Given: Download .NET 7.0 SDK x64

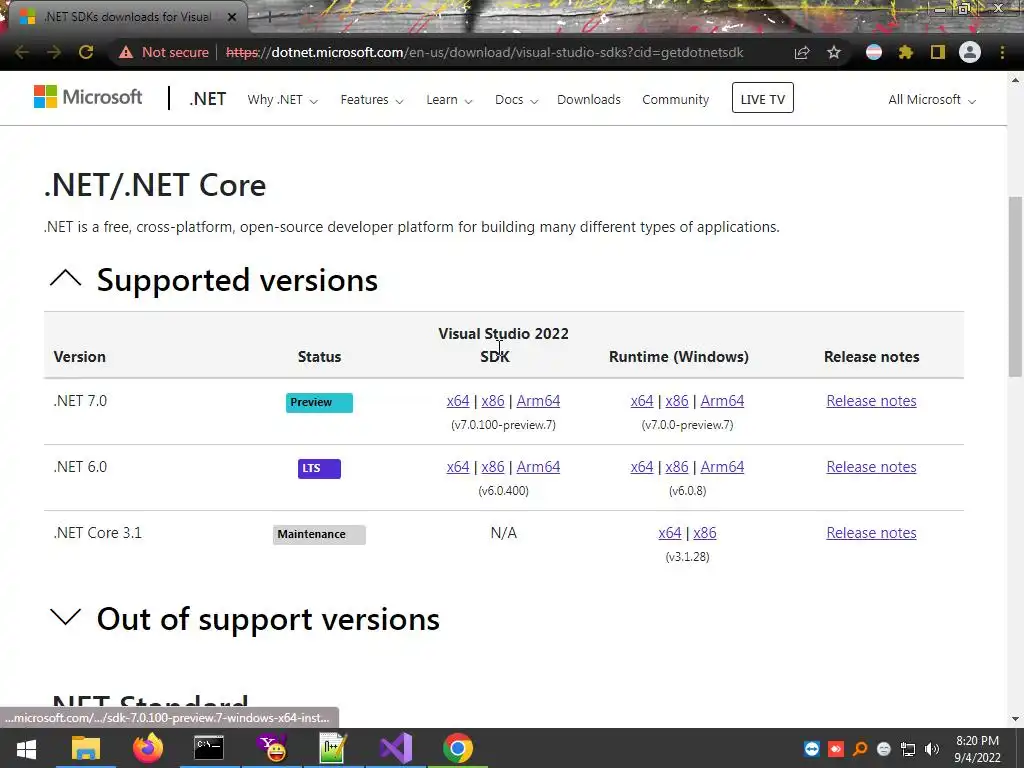Looking at the screenshot, I should 458,401.
